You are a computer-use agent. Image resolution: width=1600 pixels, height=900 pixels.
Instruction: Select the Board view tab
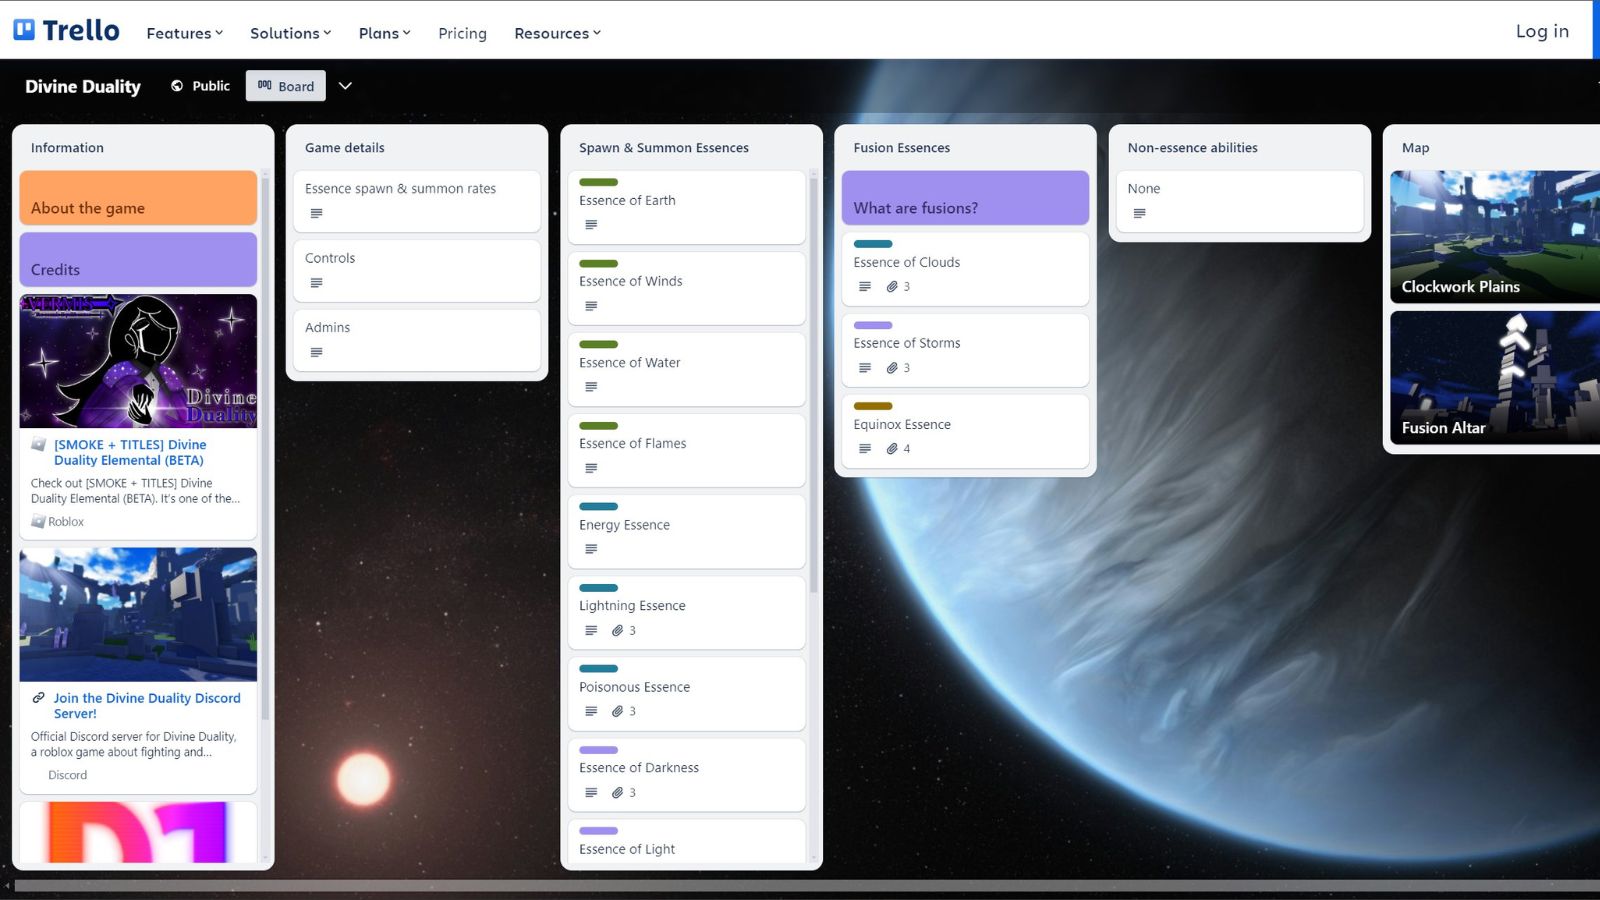286,86
